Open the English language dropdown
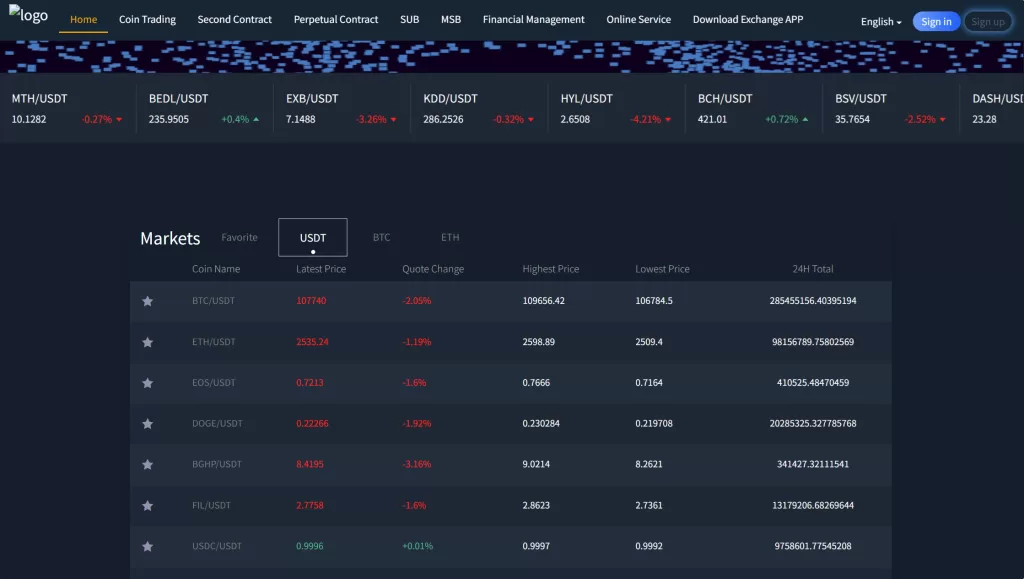Image resolution: width=1024 pixels, height=579 pixels. 880,22
